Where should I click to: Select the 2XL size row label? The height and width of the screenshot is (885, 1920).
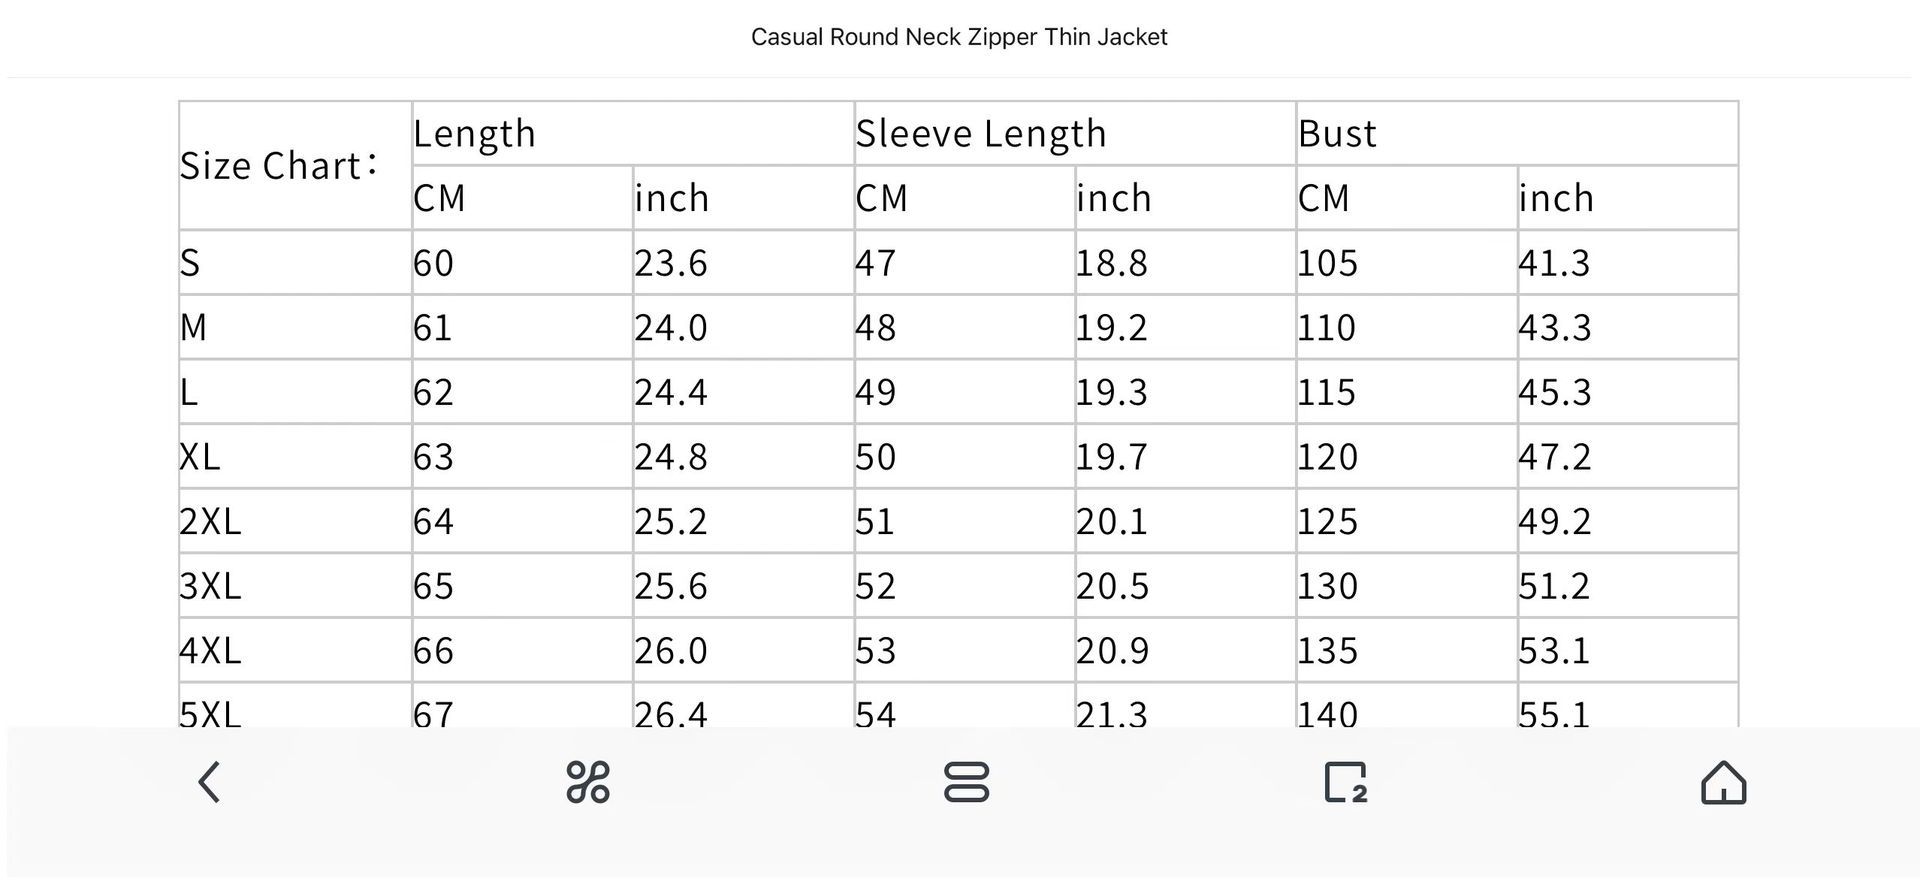(x=211, y=521)
